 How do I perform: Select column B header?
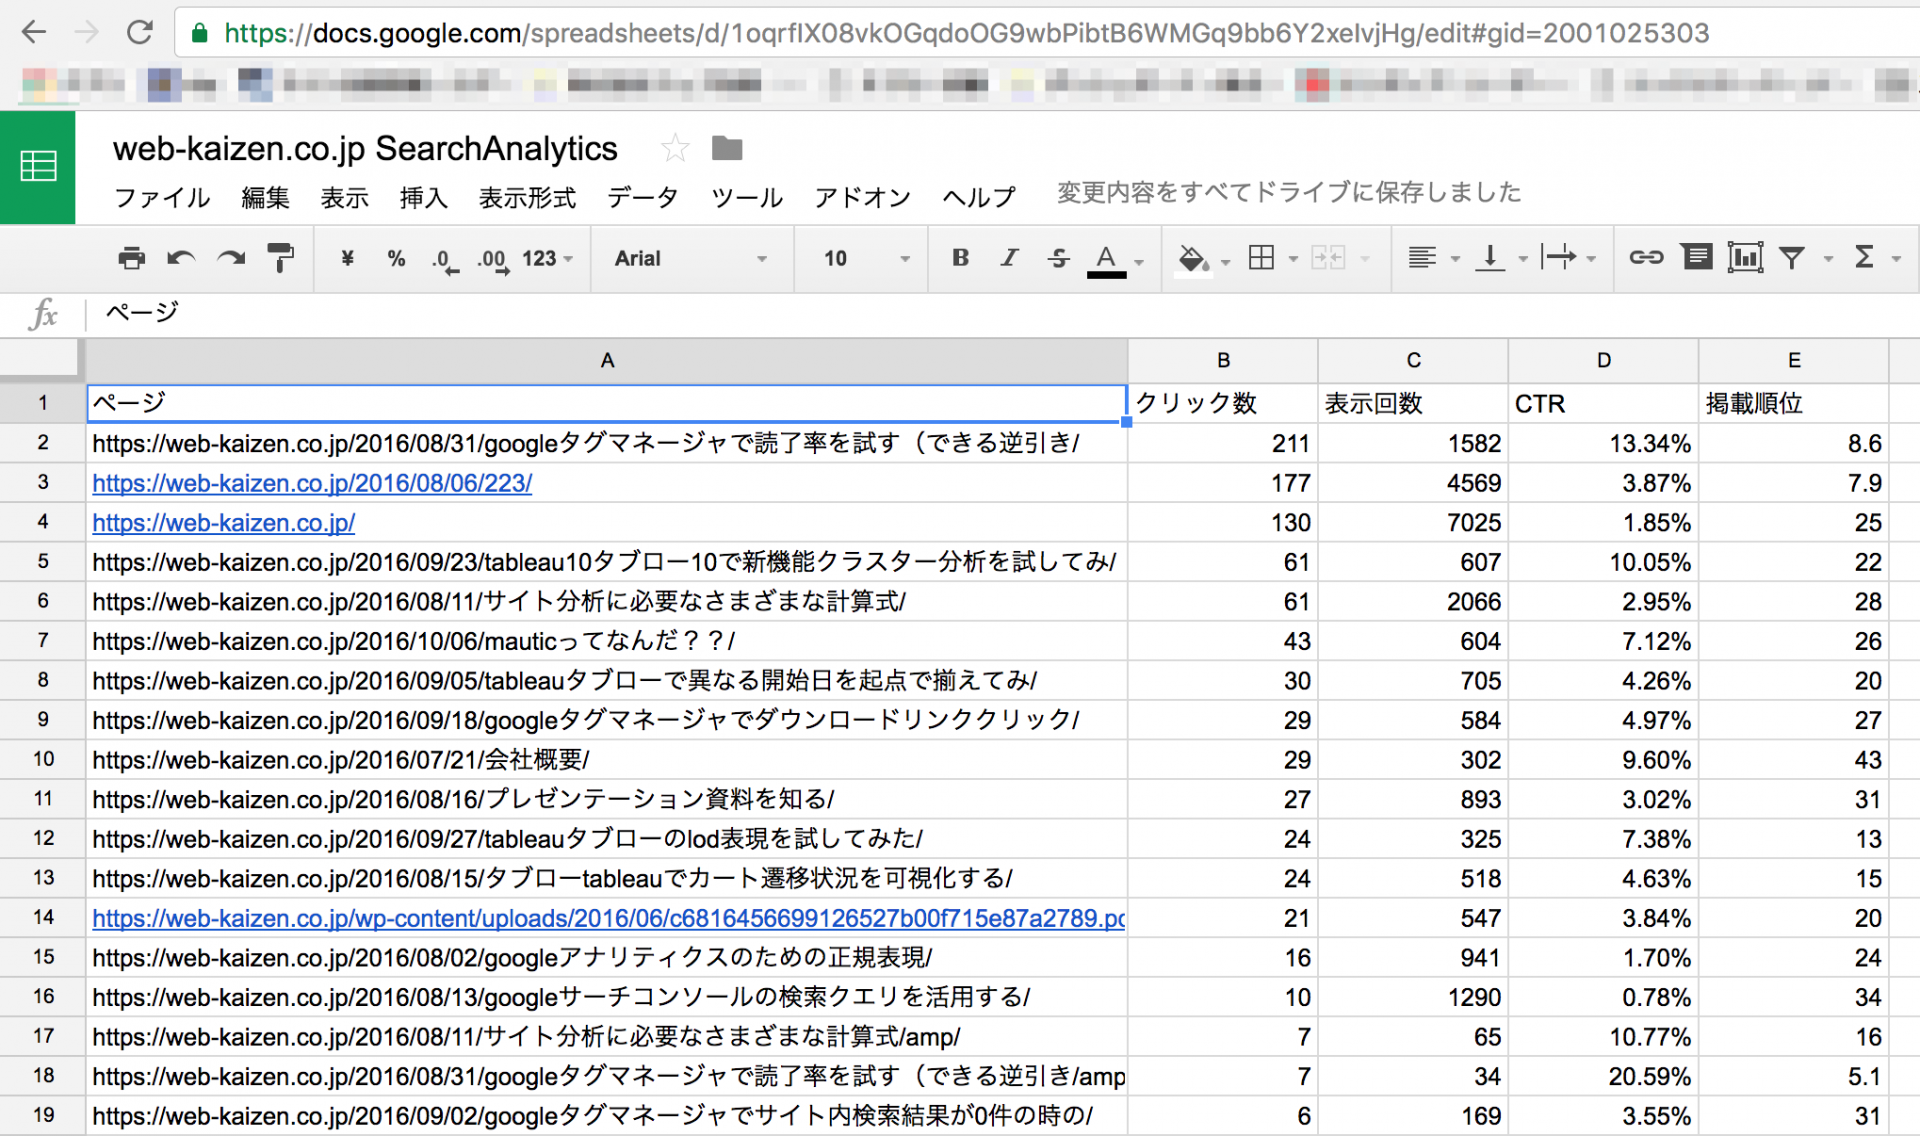point(1223,361)
